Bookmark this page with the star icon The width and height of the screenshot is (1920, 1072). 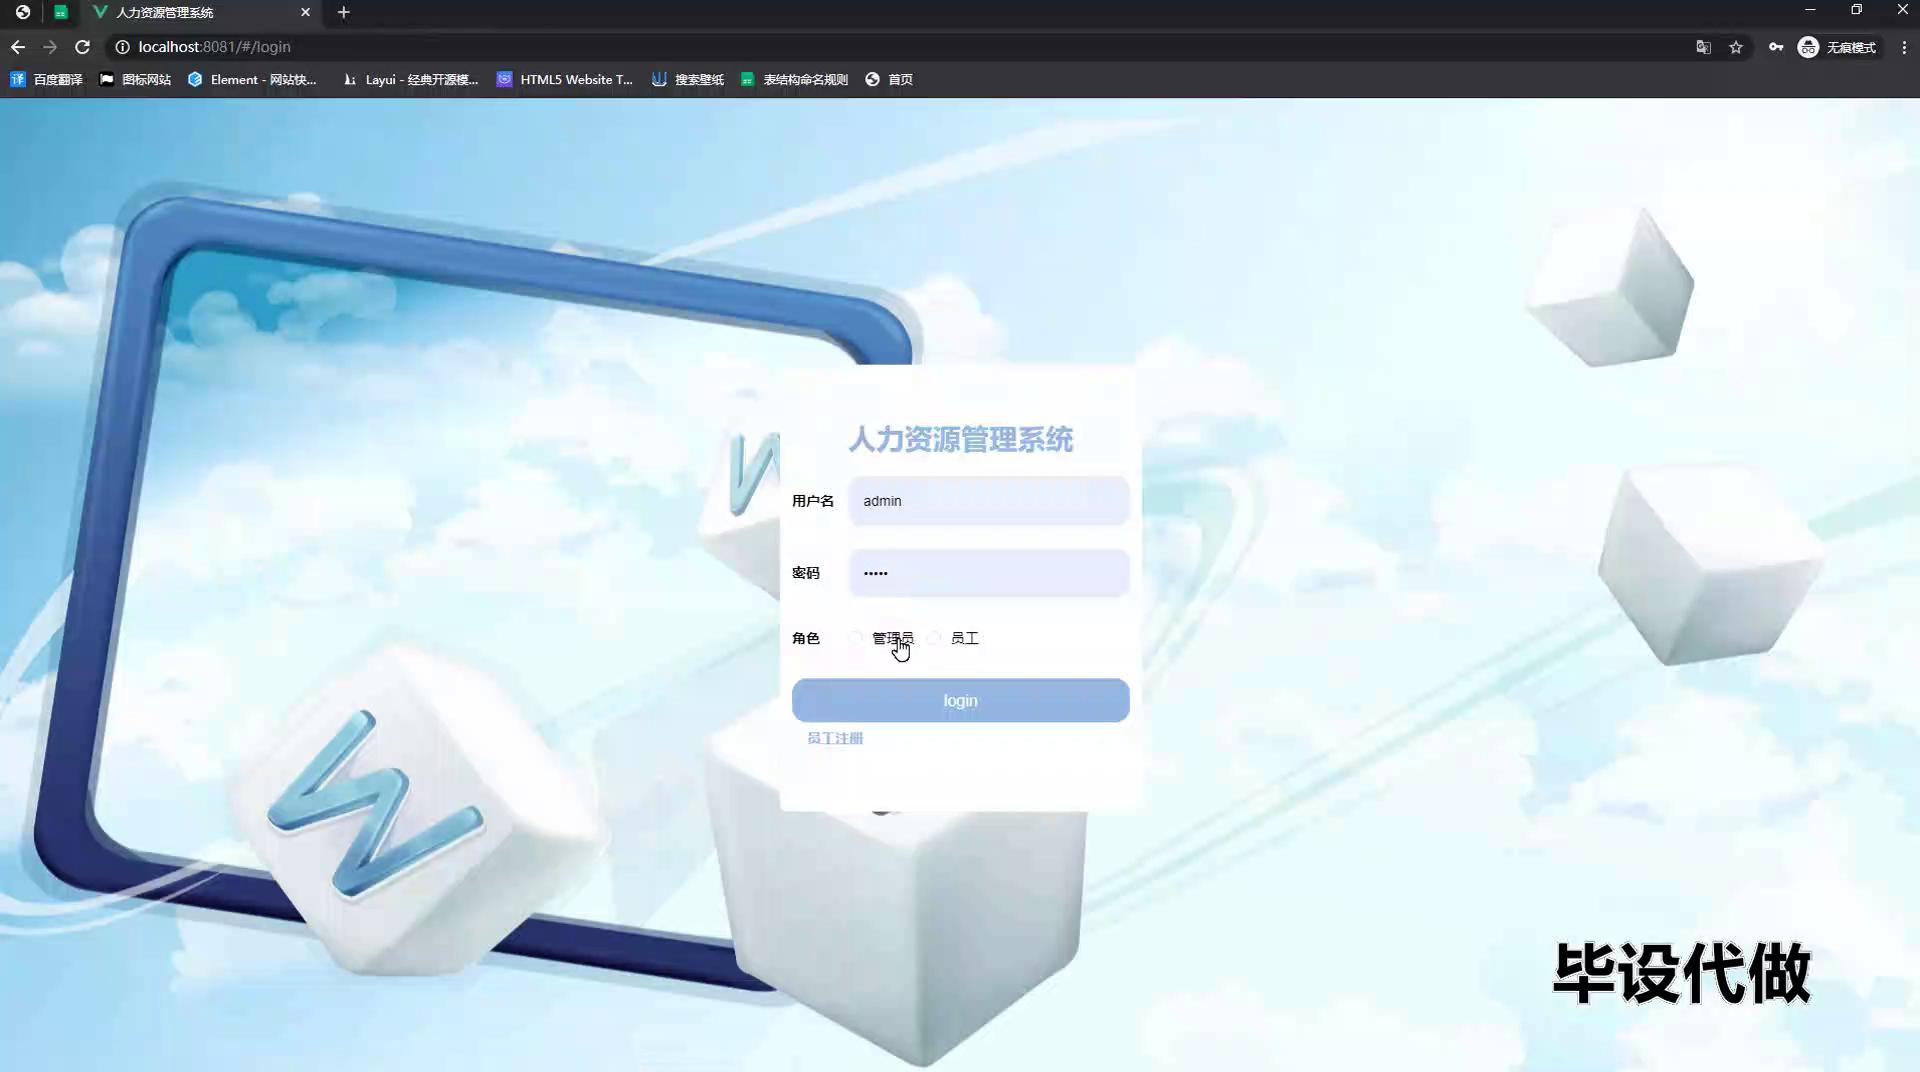[1736, 47]
